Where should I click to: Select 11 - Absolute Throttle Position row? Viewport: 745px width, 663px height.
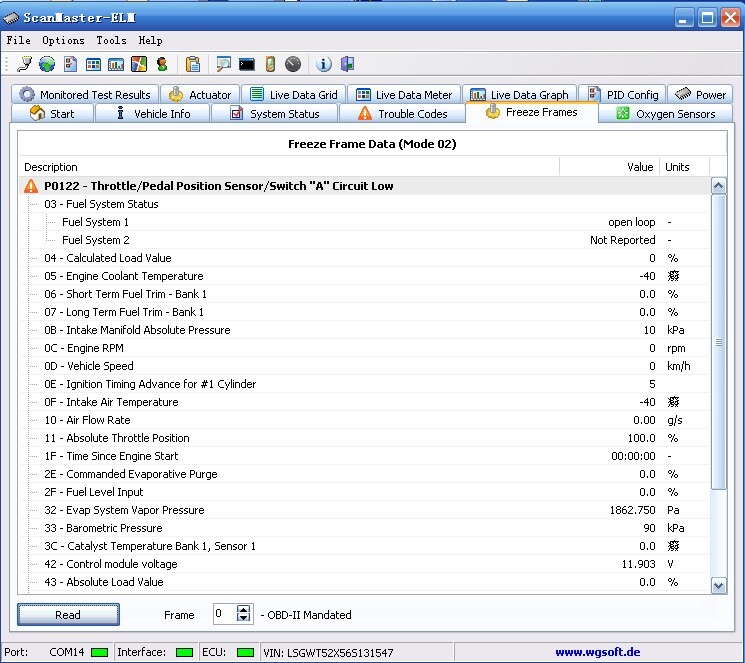[365, 438]
